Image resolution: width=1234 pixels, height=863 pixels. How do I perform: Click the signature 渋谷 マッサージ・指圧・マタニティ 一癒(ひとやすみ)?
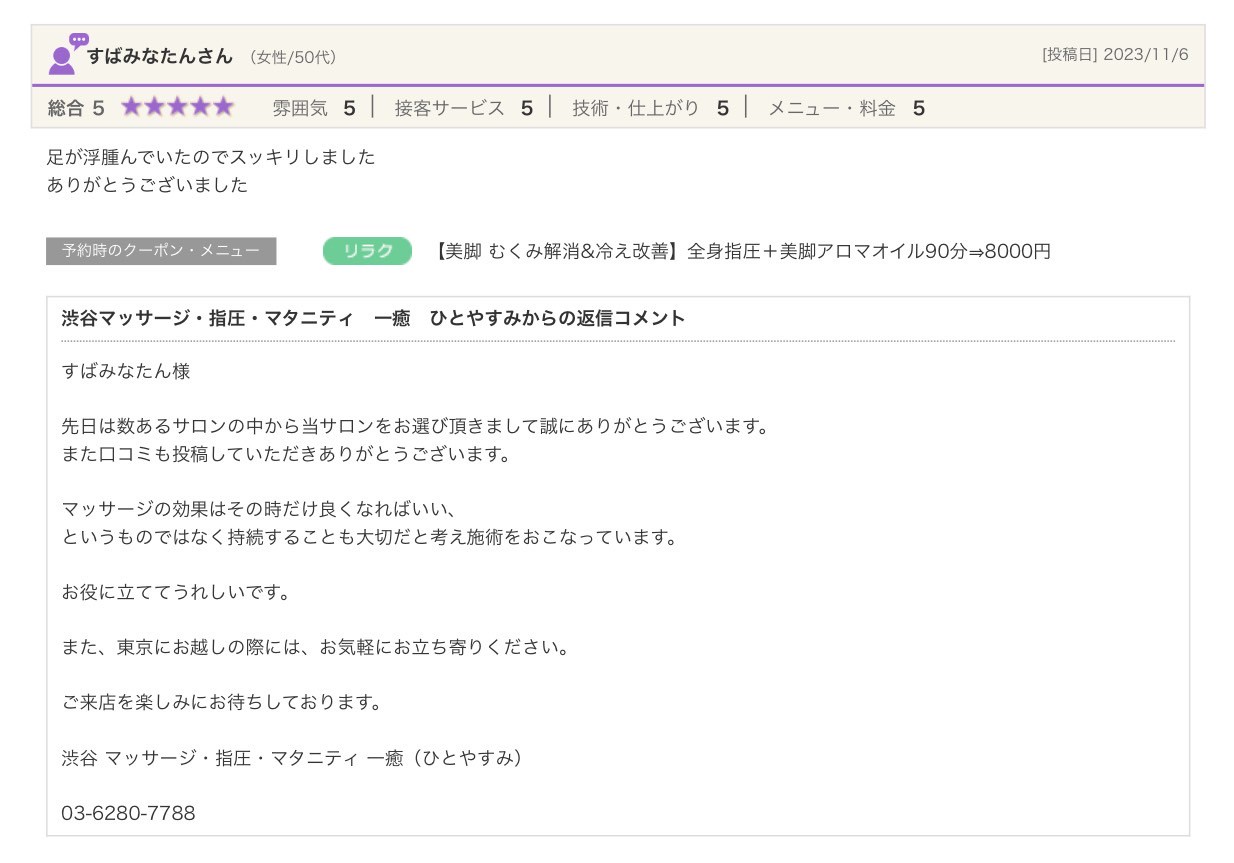[x=292, y=758]
